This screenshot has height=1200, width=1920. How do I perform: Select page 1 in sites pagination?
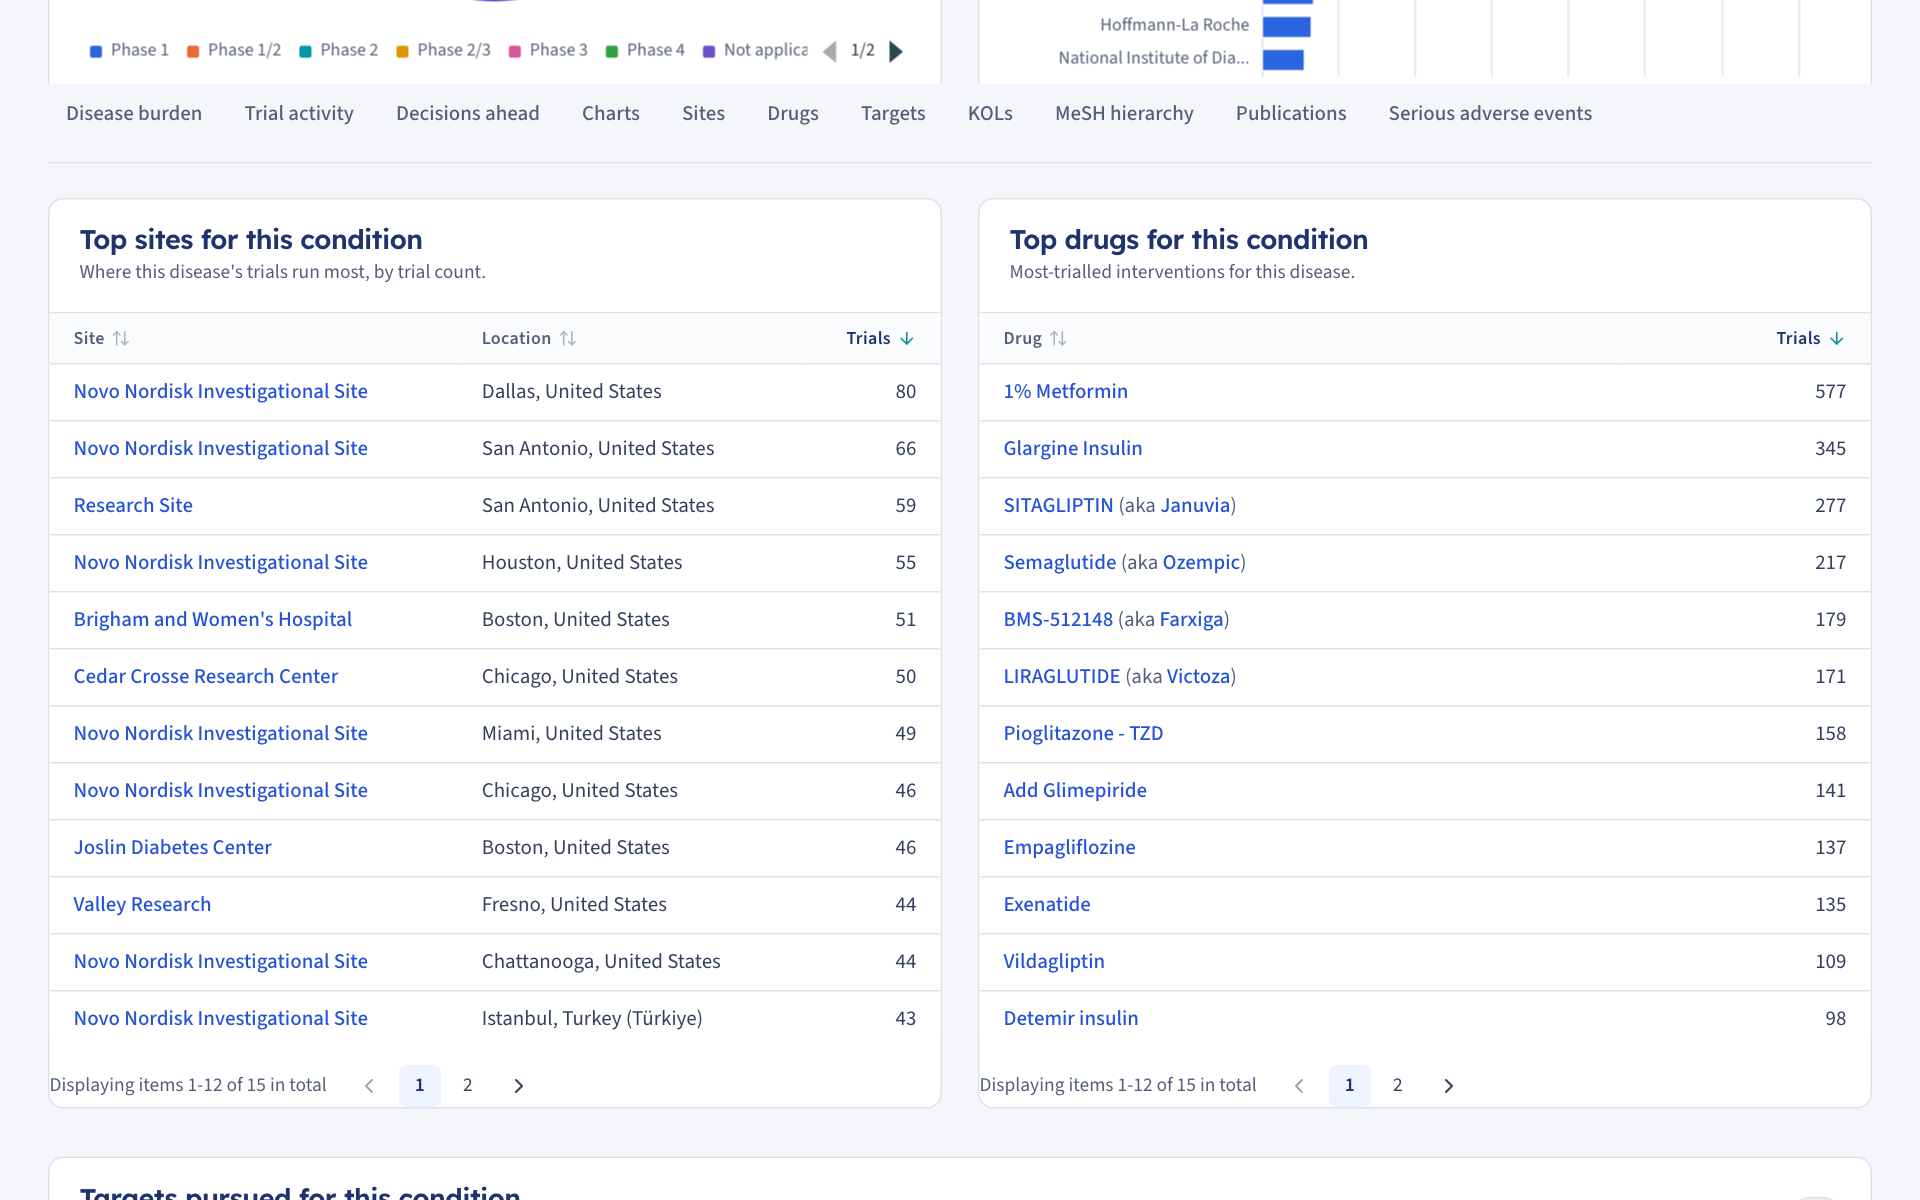click(x=419, y=1086)
